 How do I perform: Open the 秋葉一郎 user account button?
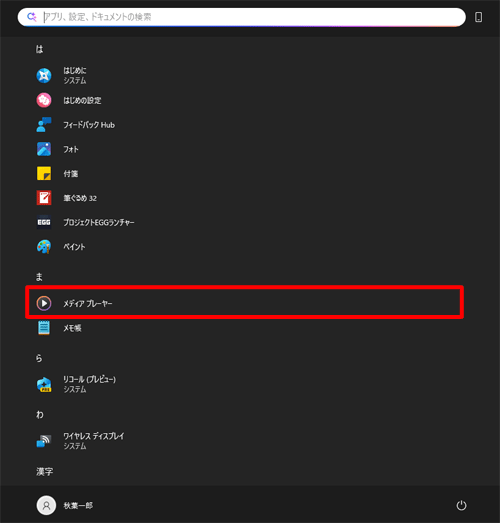click(x=65, y=505)
